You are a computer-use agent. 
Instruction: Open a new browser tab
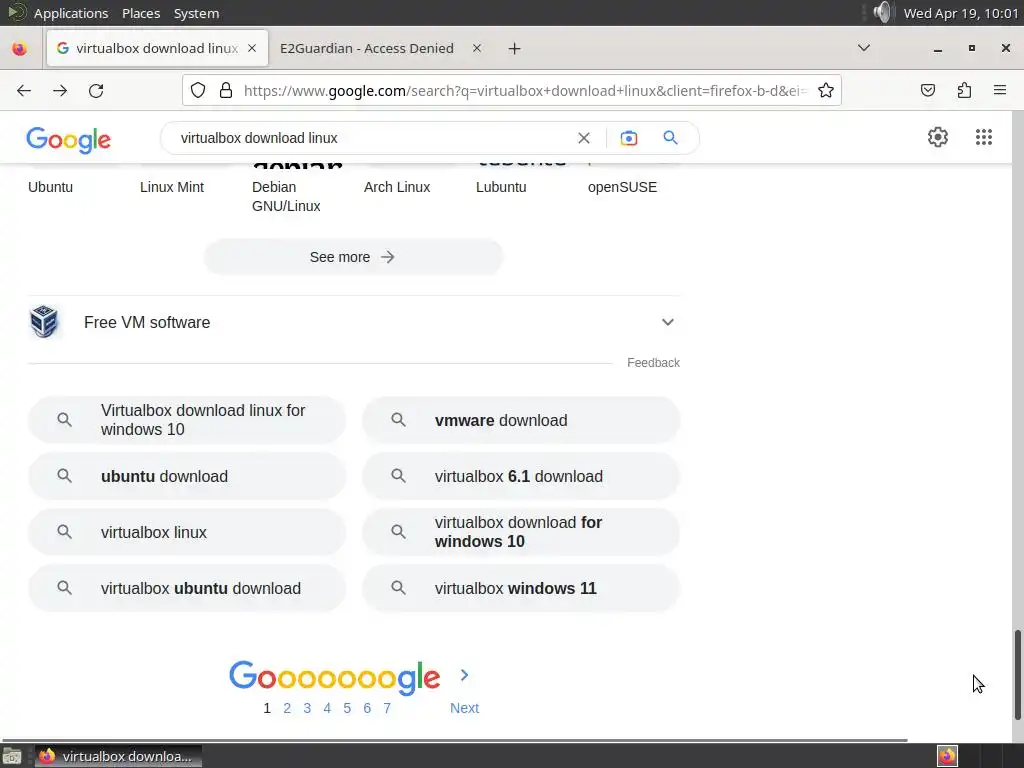tap(515, 48)
